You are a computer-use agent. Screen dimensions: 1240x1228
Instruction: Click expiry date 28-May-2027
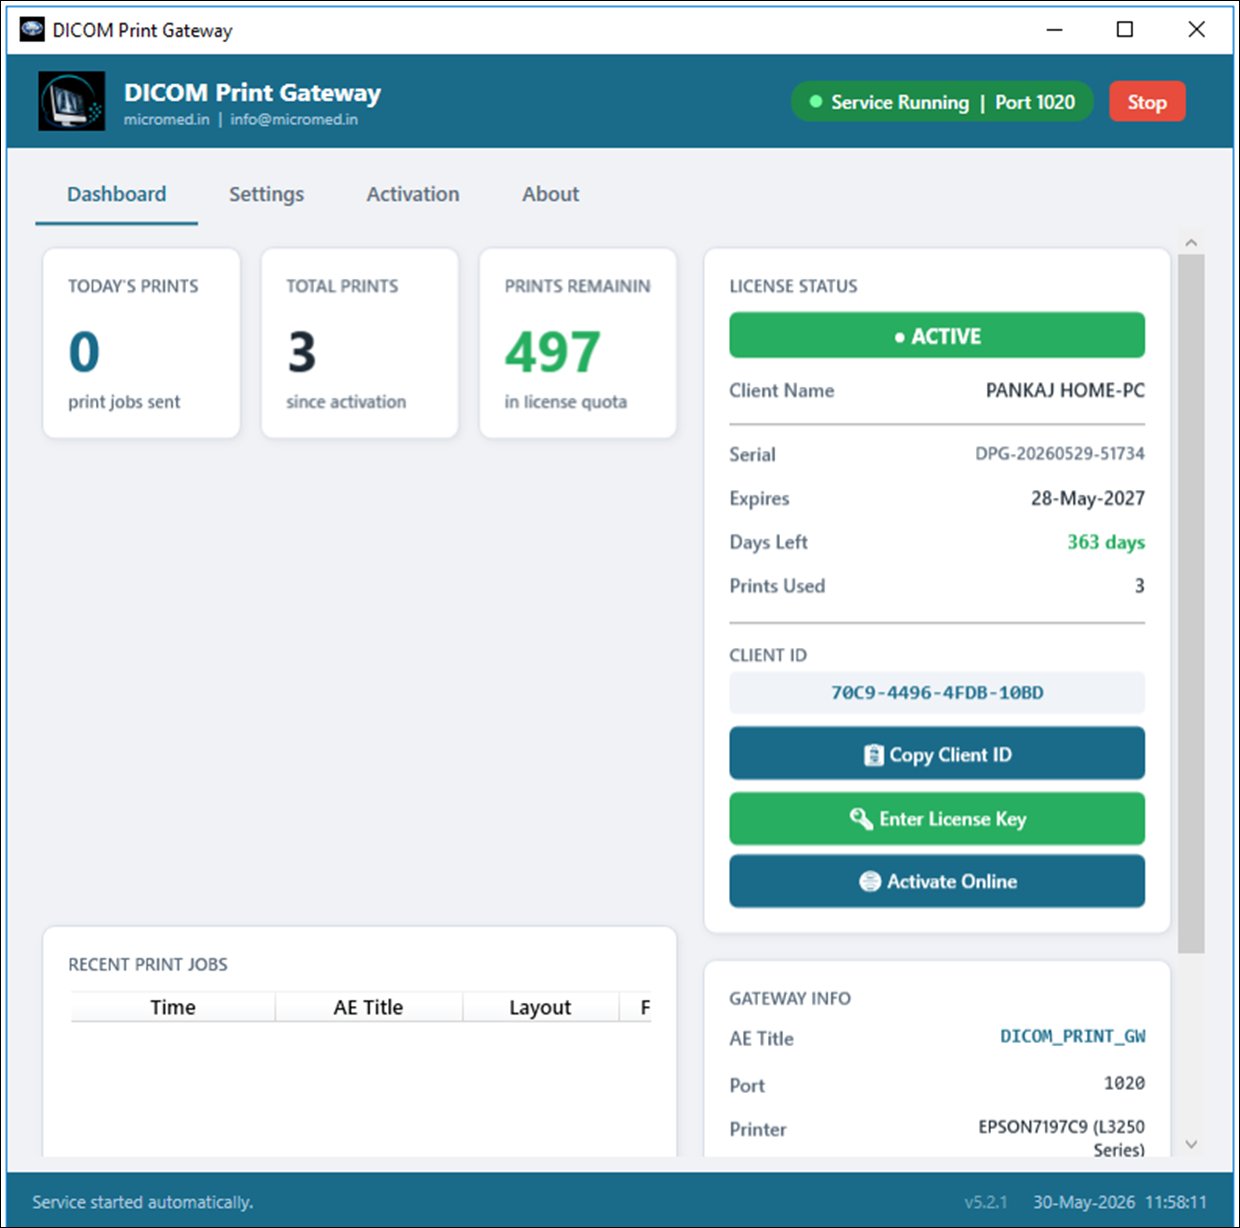point(1088,498)
